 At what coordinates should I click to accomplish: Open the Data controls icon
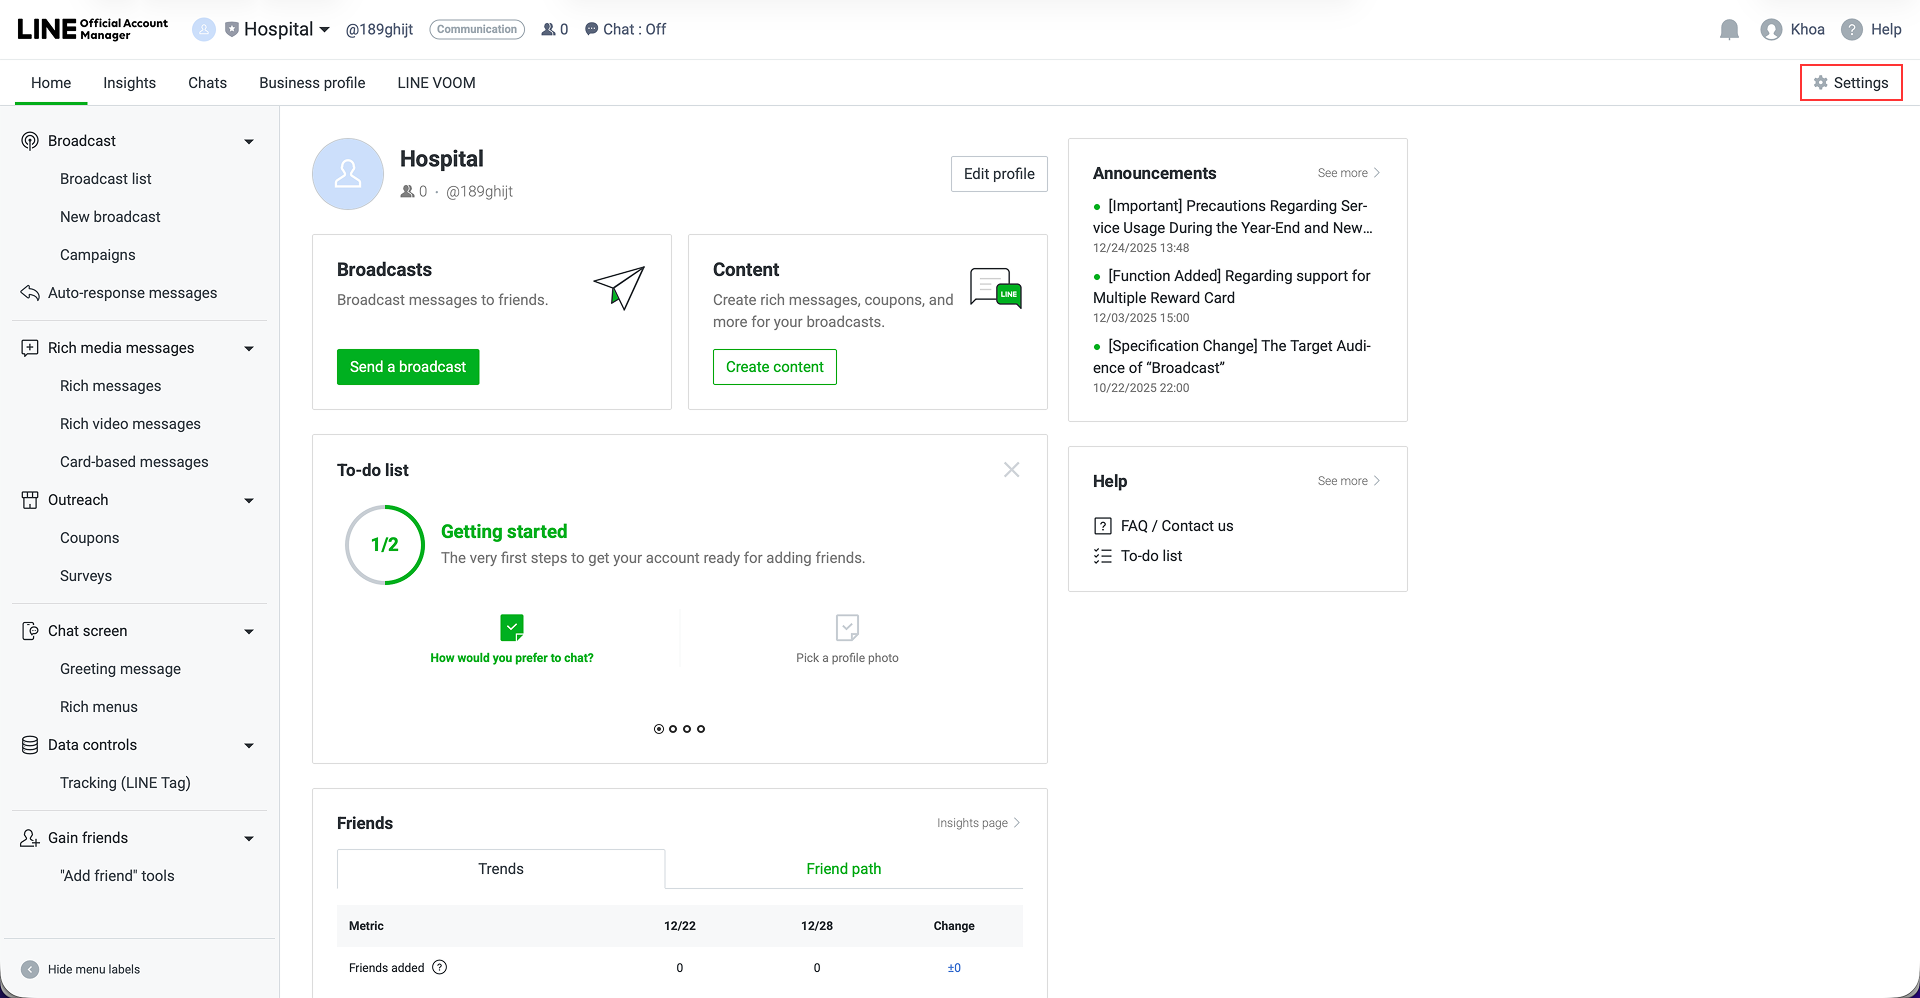tap(29, 744)
